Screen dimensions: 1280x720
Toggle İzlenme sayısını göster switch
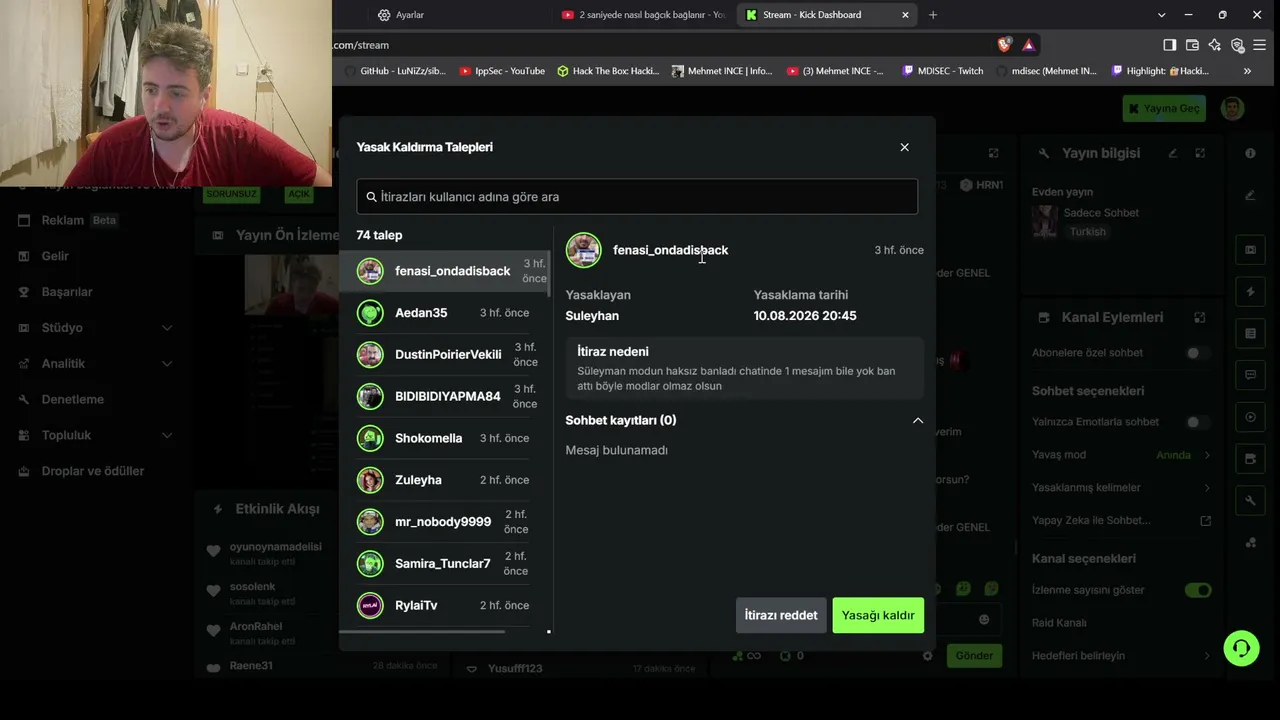click(x=1198, y=590)
